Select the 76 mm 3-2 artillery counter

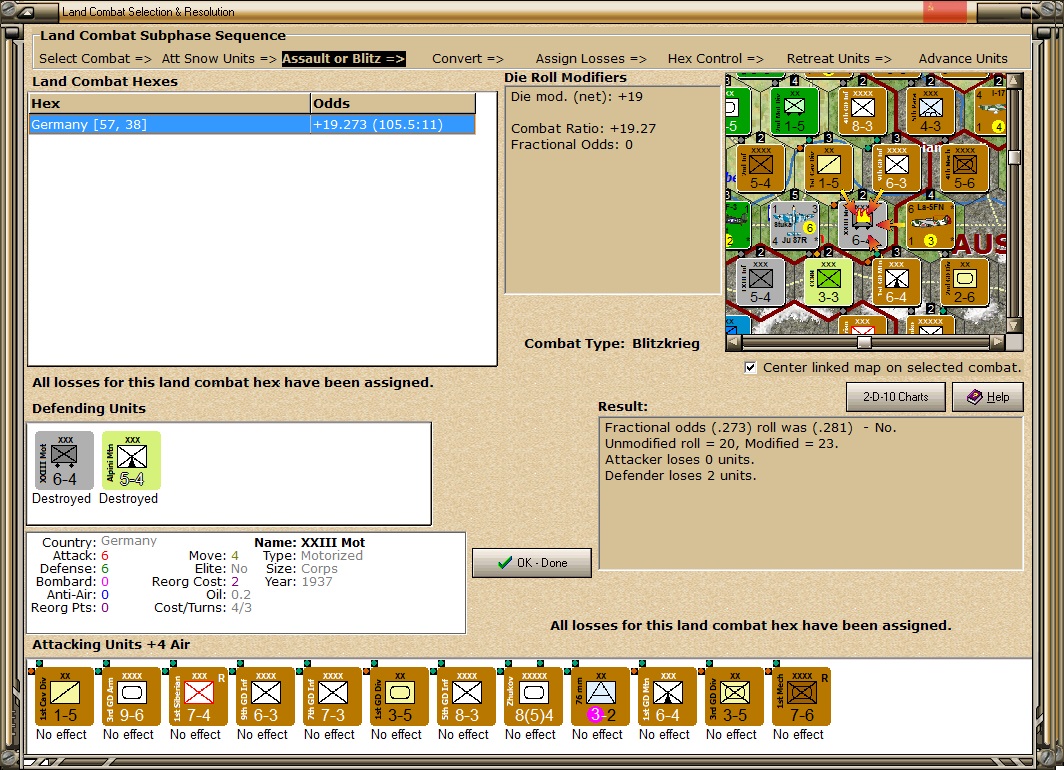point(601,696)
